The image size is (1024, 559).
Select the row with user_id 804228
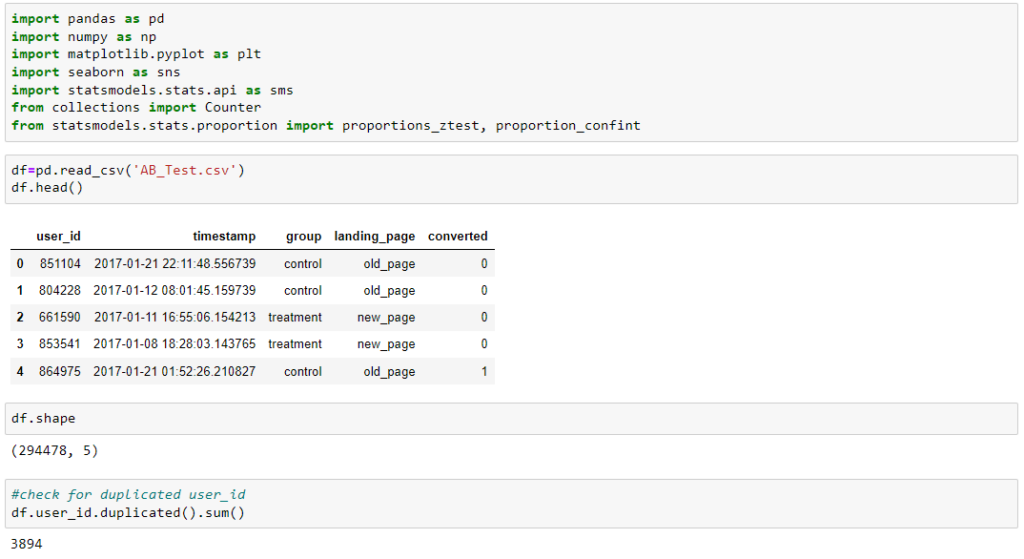[252, 291]
